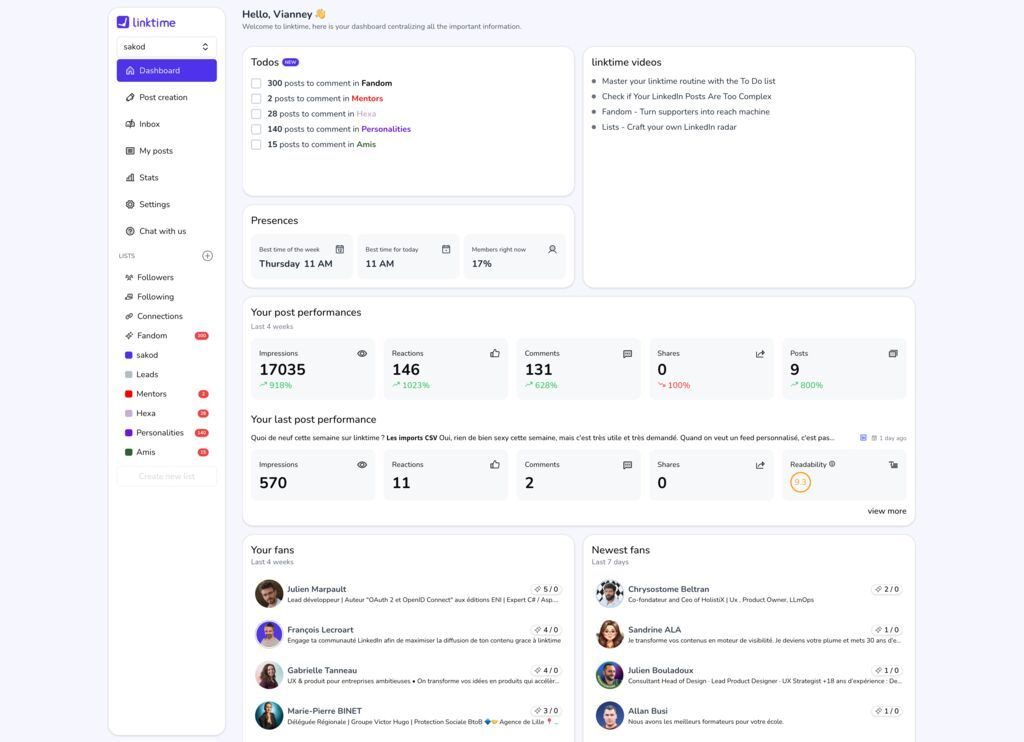Open the Dashboard menu item
This screenshot has width=1024, height=742.
[x=167, y=71]
